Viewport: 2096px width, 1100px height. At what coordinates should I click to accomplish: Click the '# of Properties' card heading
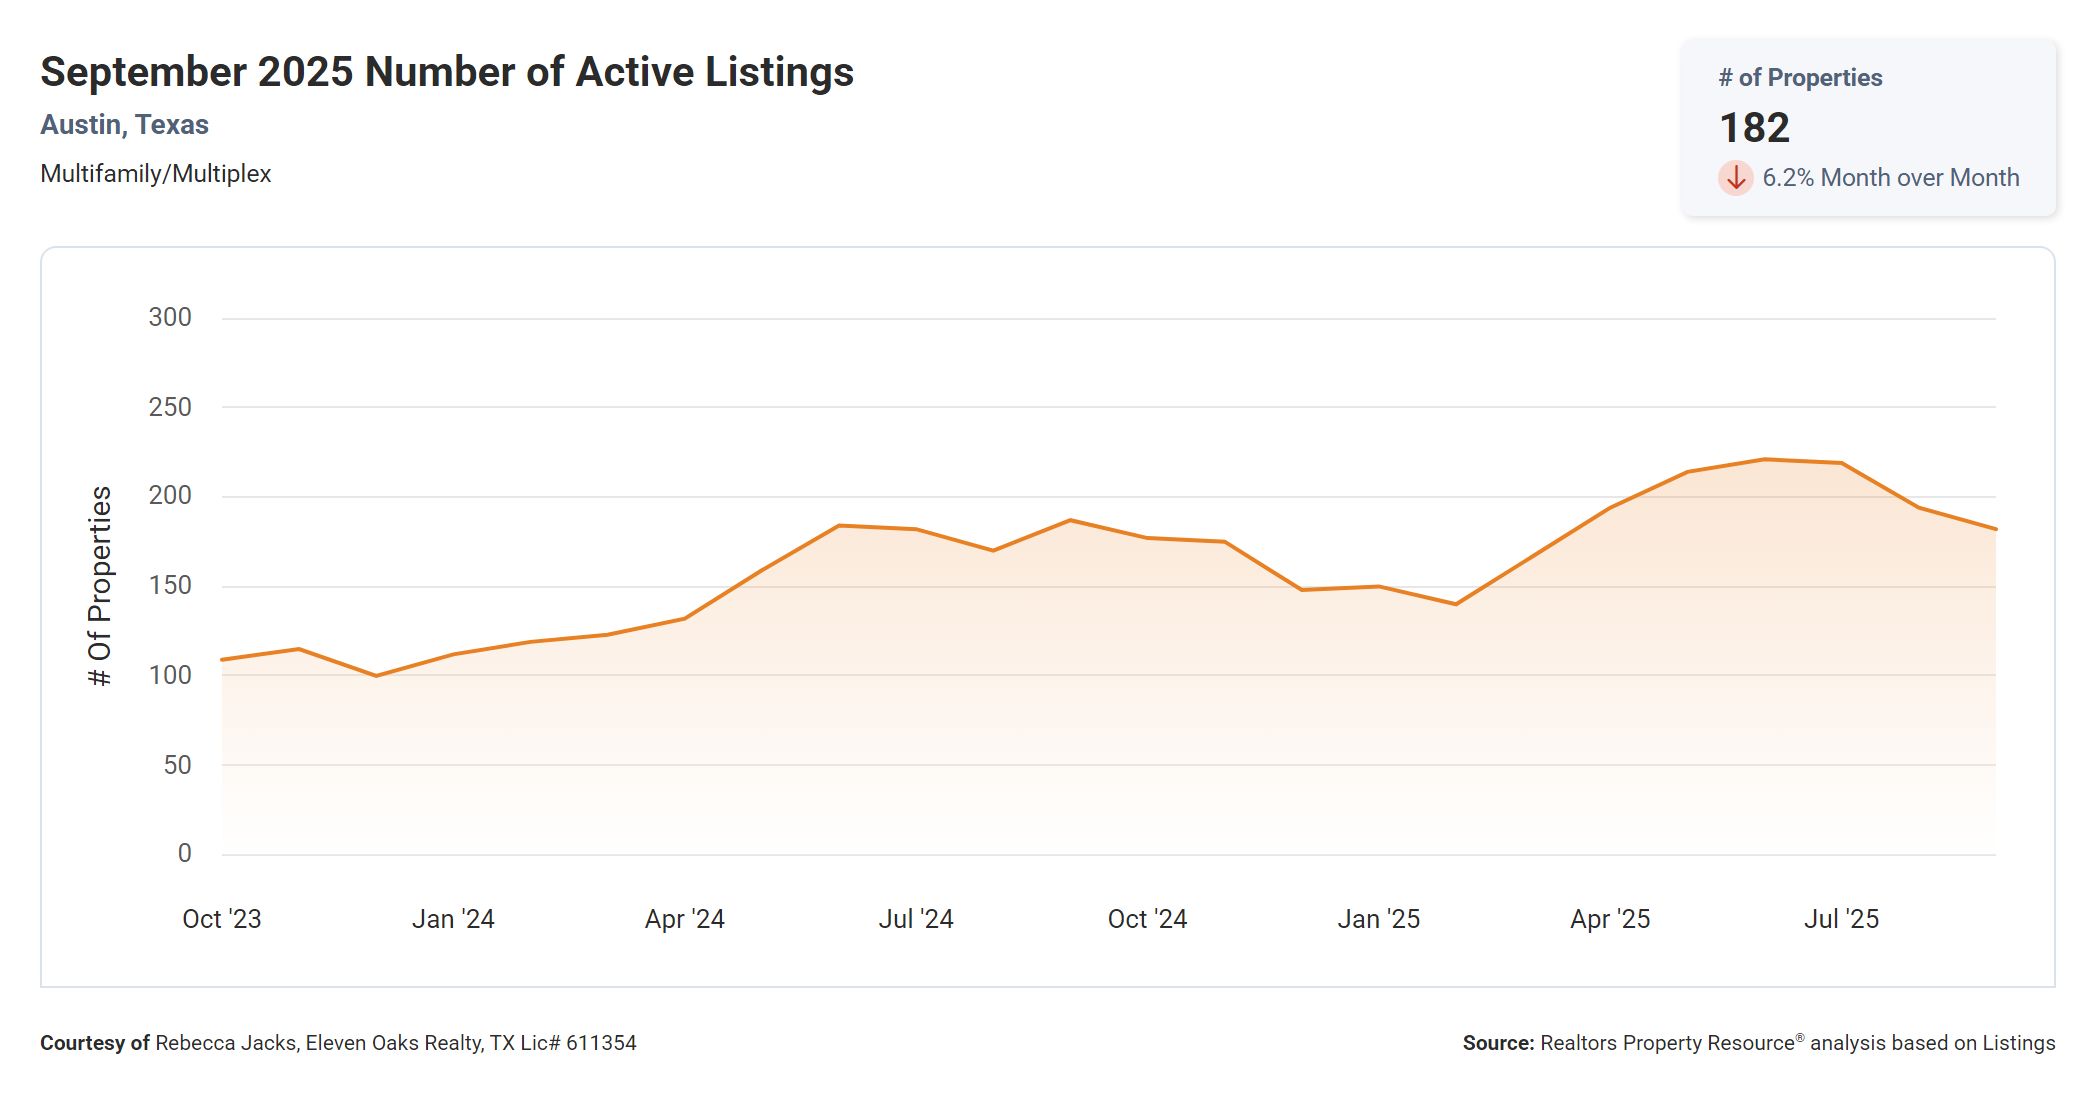tap(1800, 78)
